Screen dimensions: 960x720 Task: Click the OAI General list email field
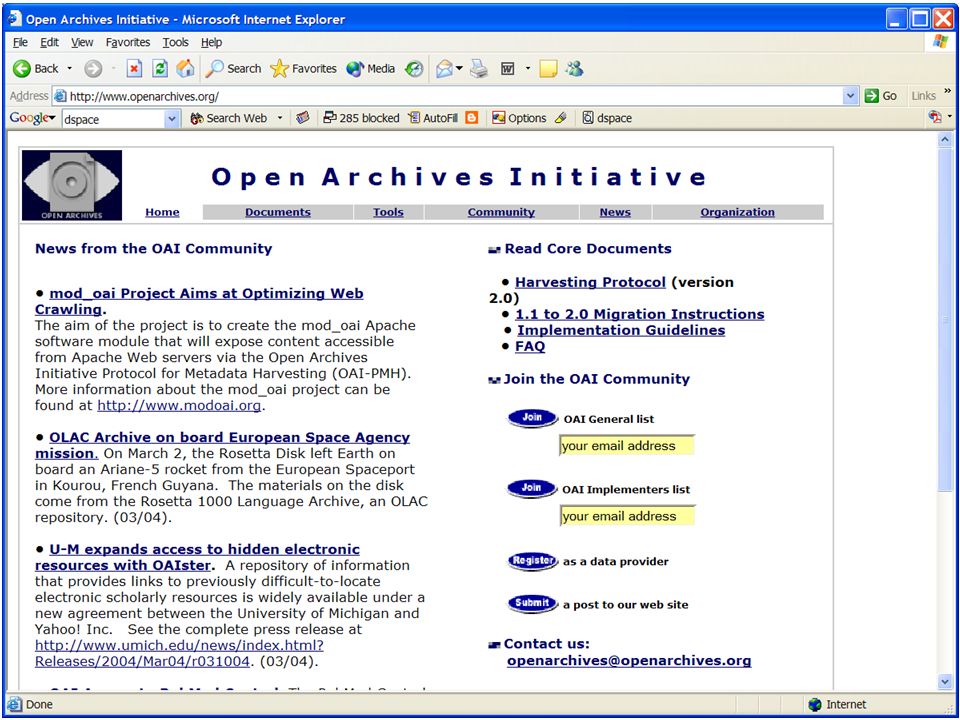pos(627,446)
